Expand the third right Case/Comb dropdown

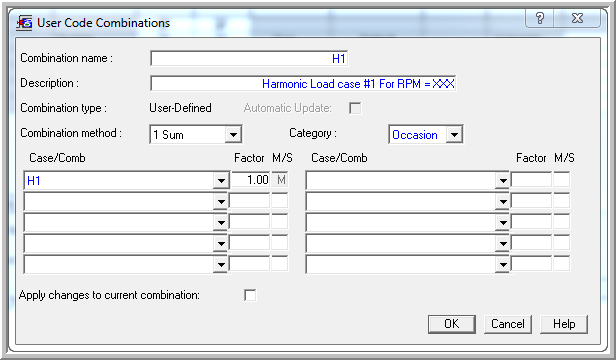(502, 223)
